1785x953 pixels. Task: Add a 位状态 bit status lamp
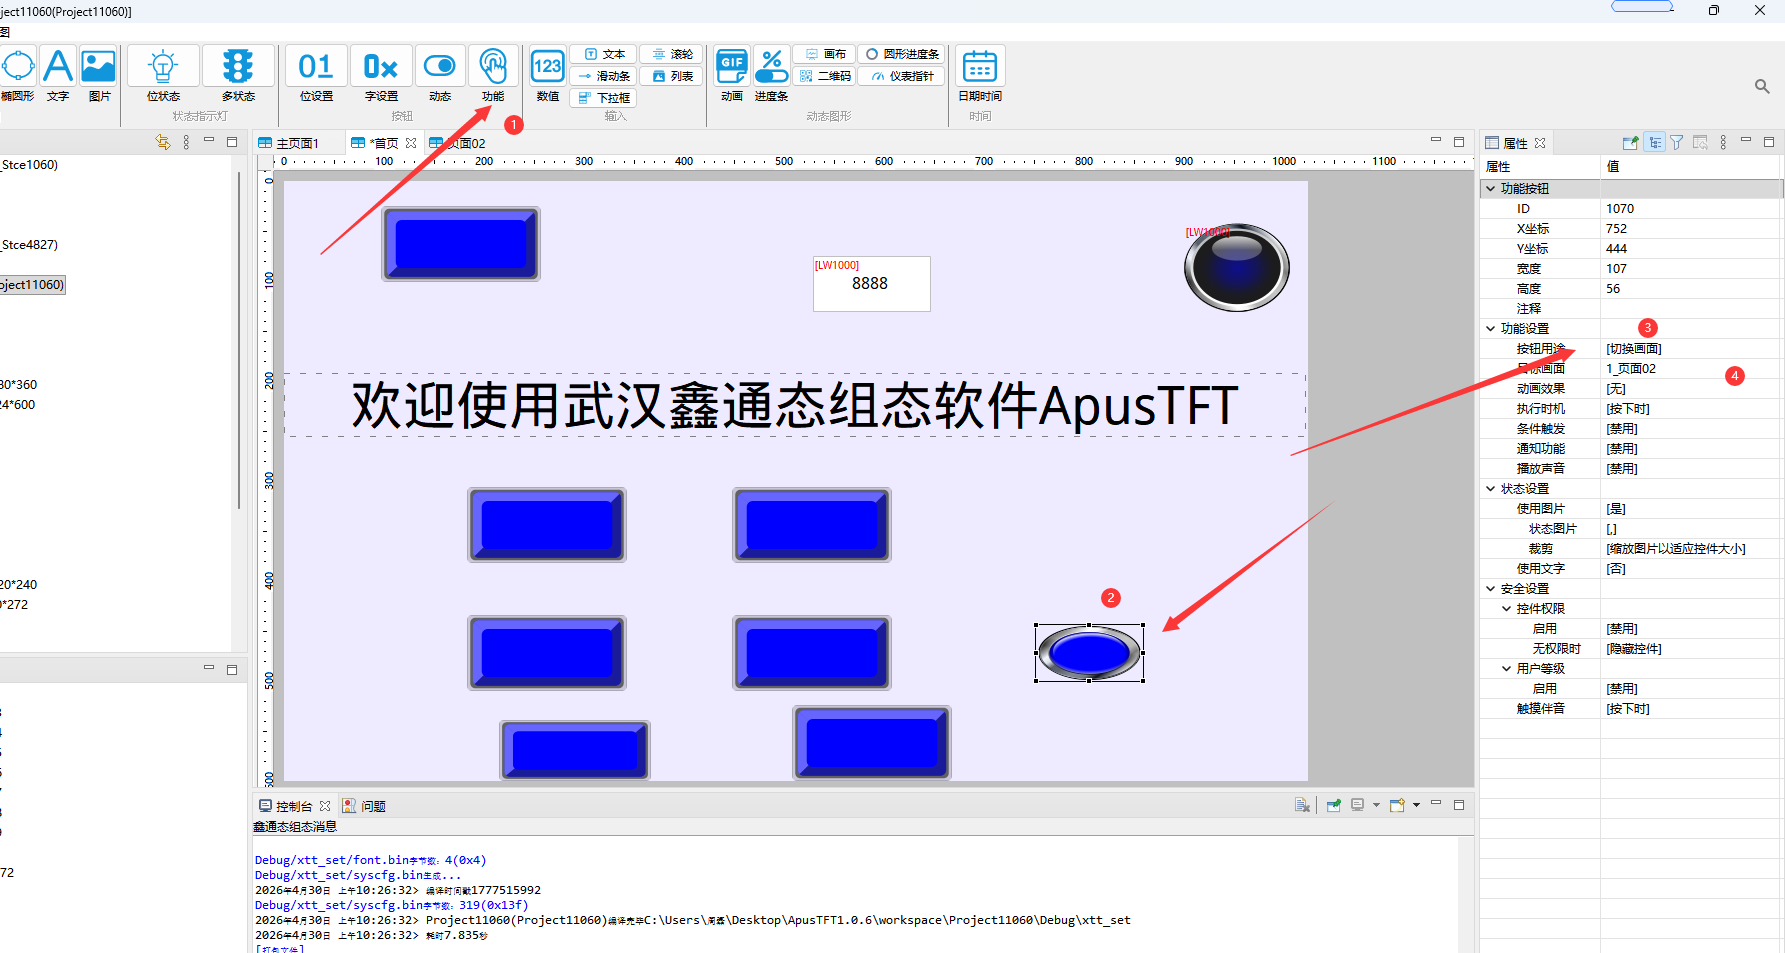163,75
